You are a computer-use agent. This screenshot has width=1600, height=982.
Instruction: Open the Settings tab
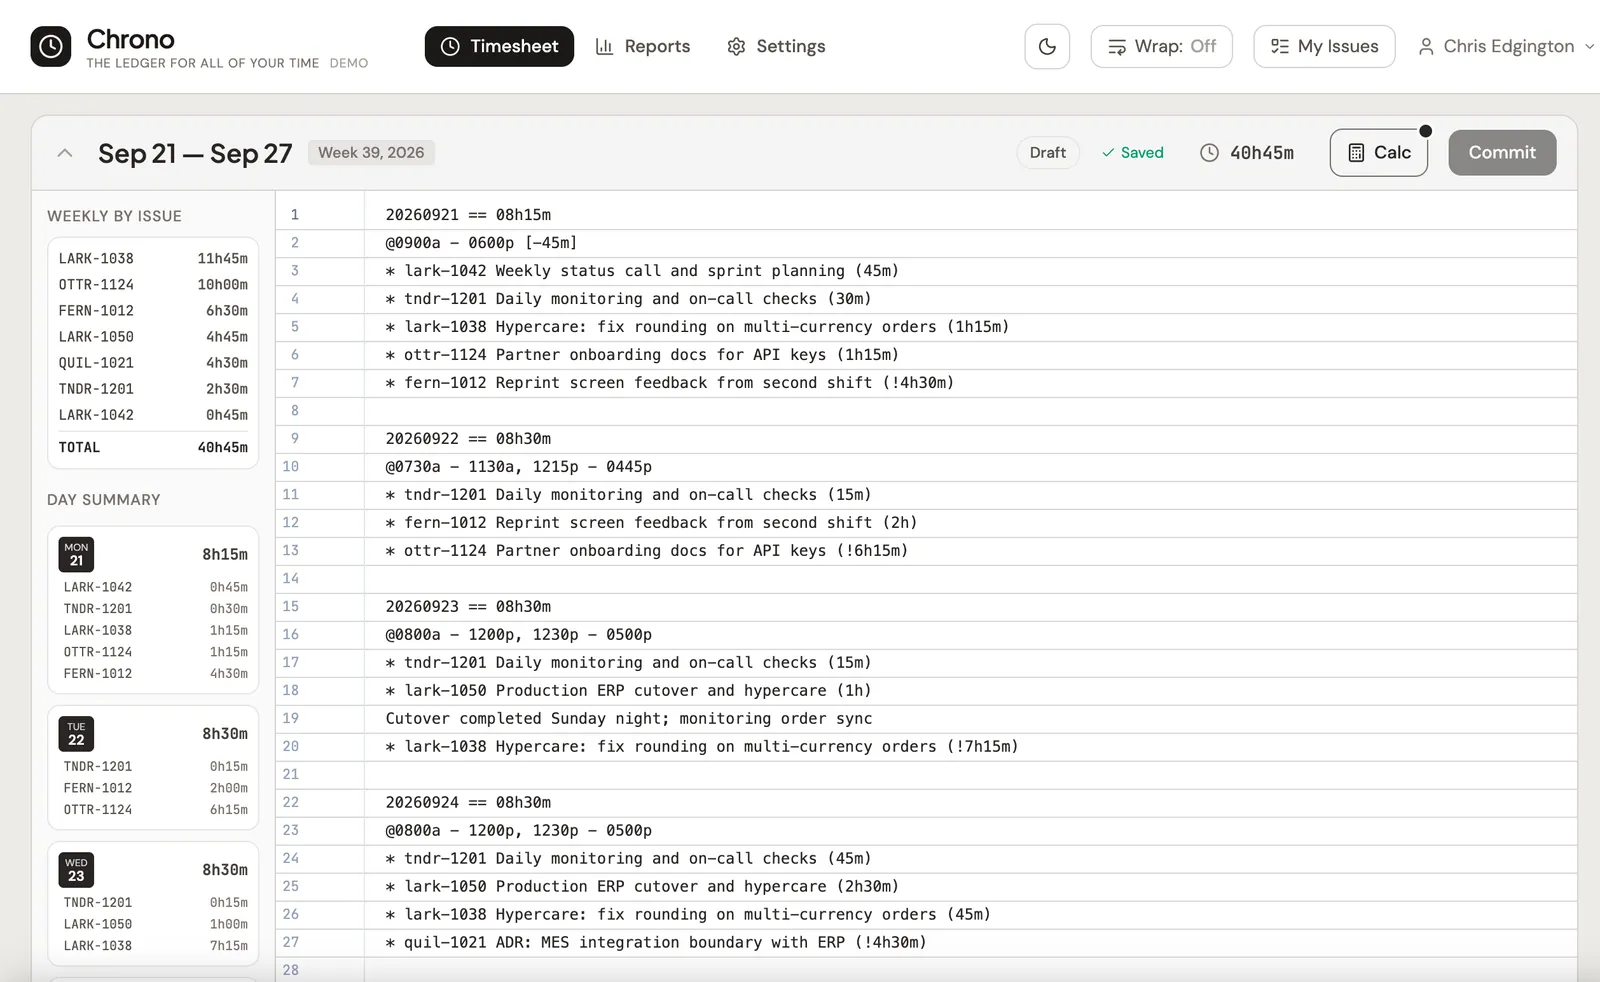[x=776, y=46]
